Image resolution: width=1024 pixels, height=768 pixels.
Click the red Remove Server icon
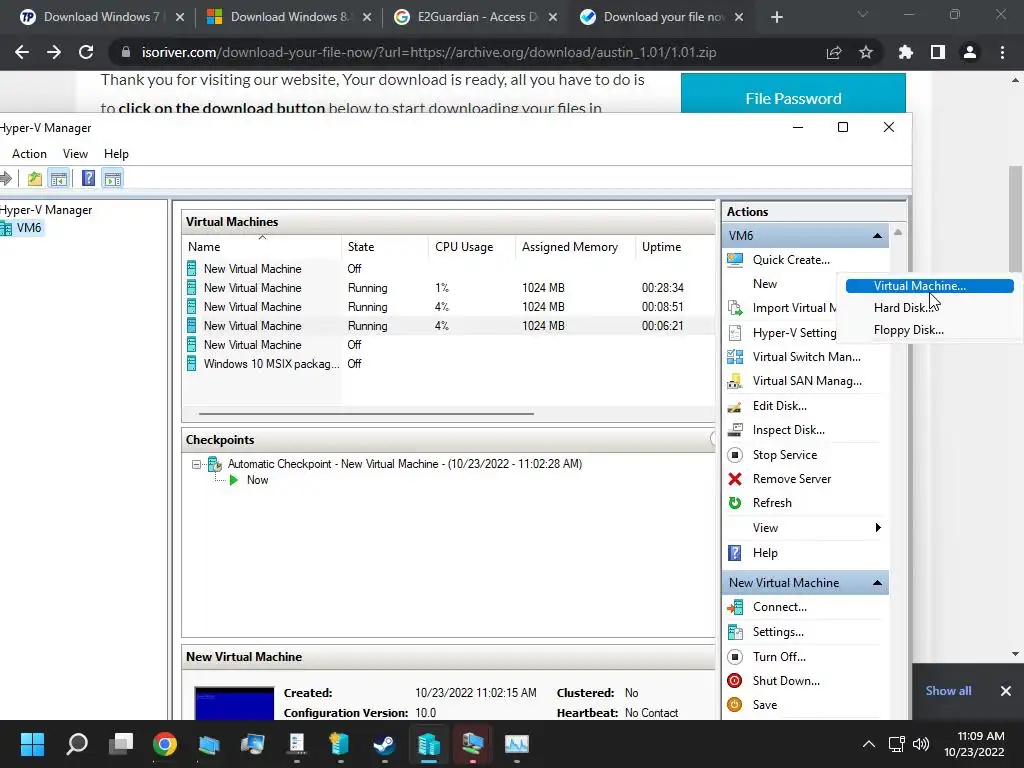click(x=735, y=479)
